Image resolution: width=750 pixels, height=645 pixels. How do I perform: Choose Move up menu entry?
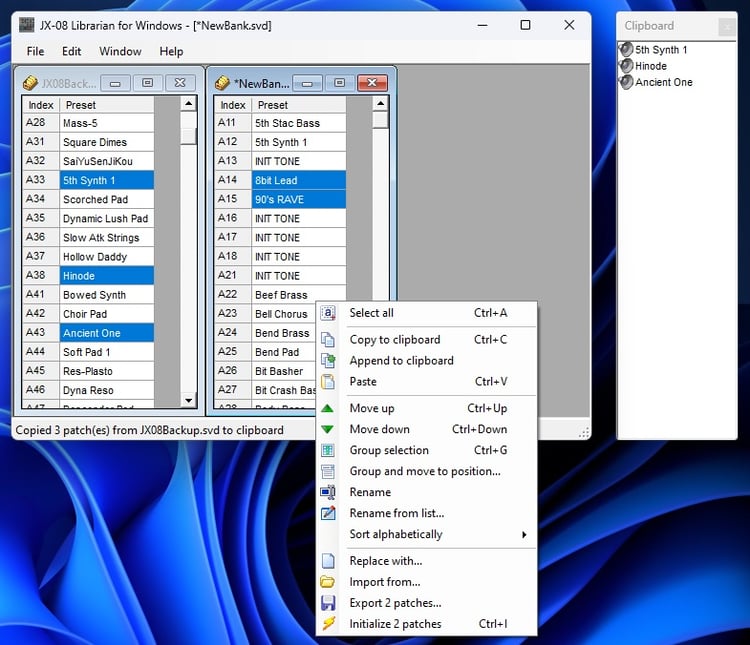point(427,408)
